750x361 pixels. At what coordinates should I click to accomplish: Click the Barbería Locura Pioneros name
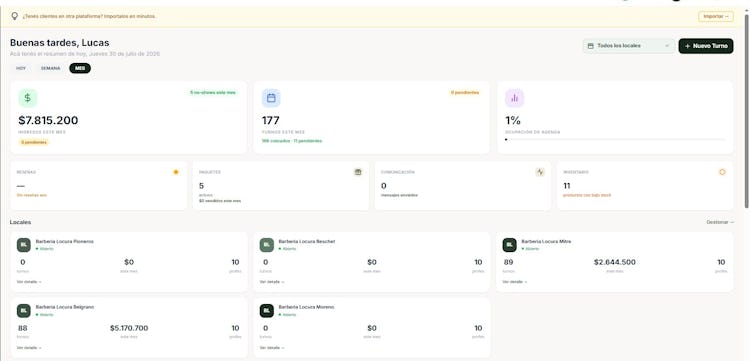click(x=65, y=241)
